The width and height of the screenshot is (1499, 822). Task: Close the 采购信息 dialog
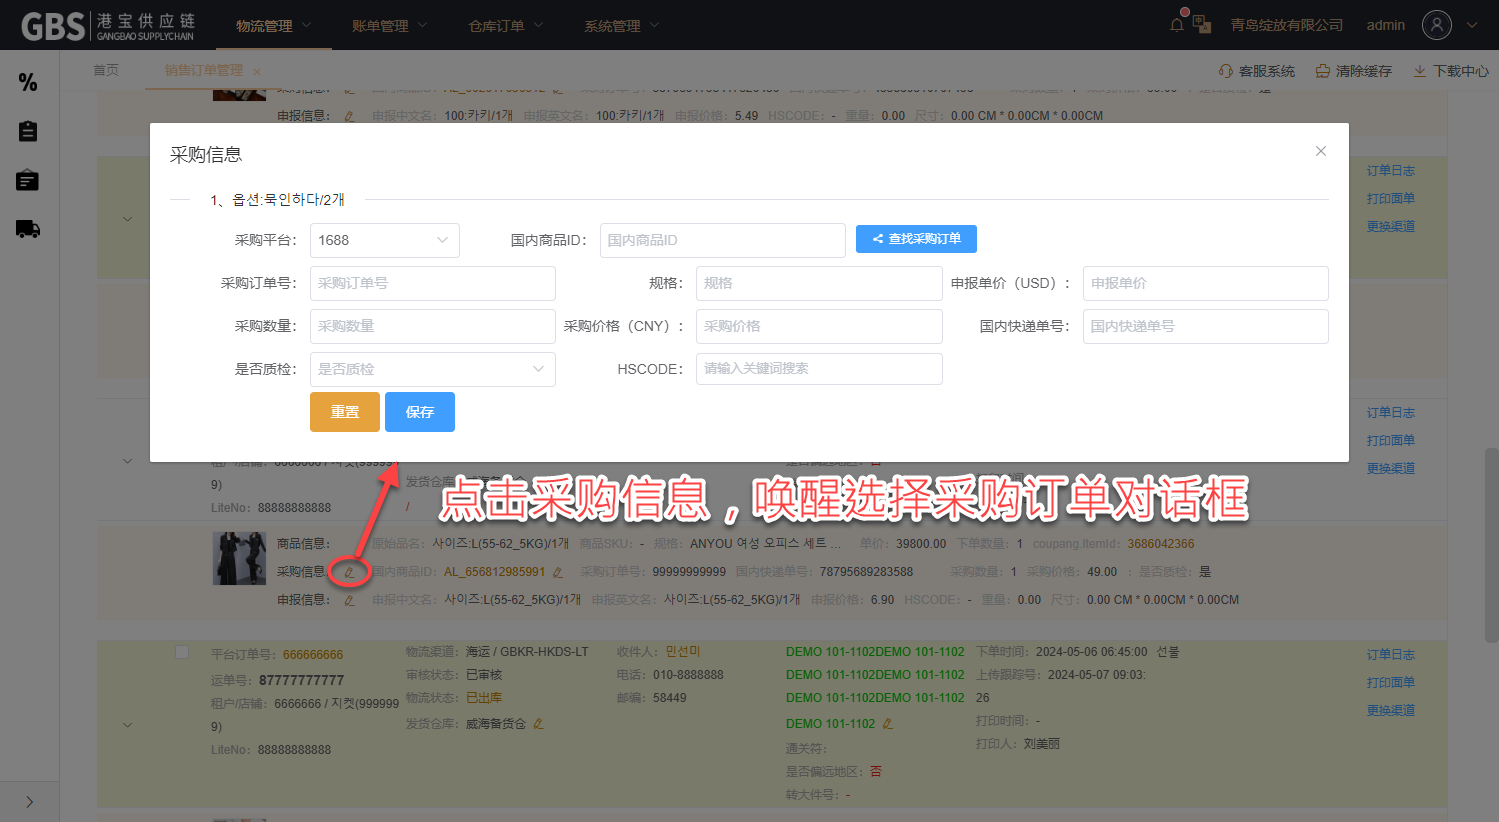(x=1320, y=151)
